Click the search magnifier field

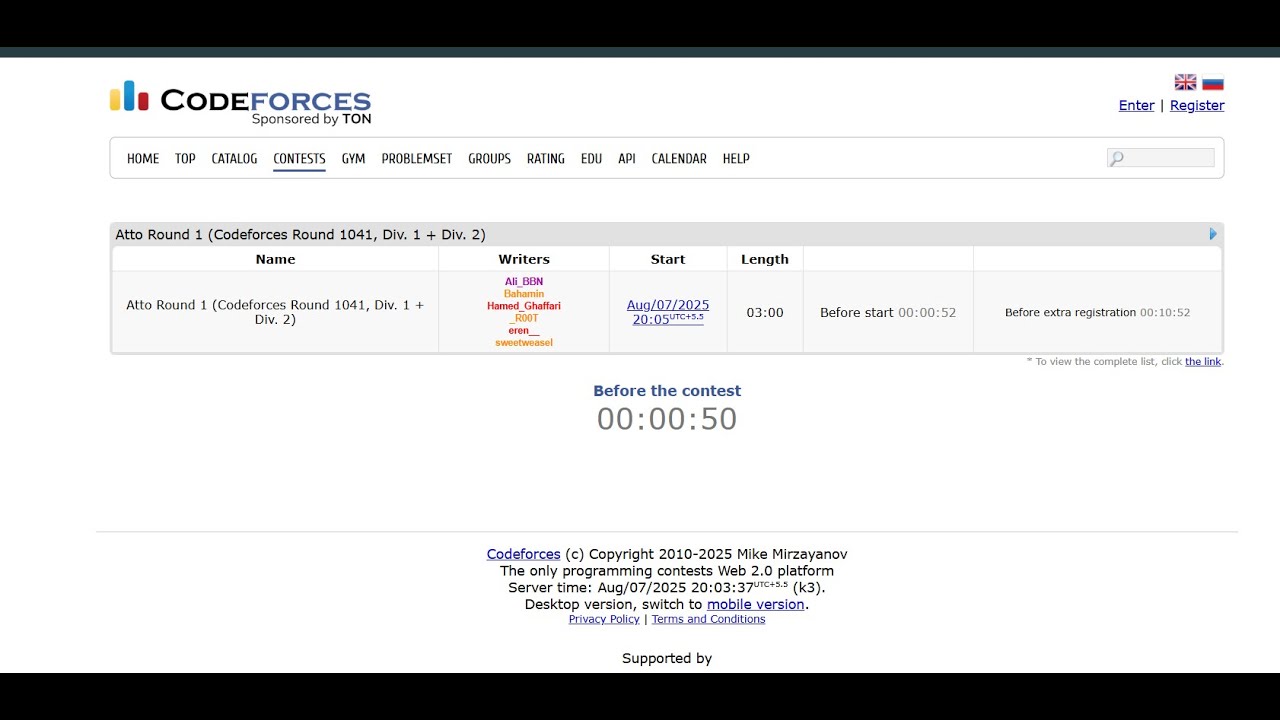pos(1160,158)
